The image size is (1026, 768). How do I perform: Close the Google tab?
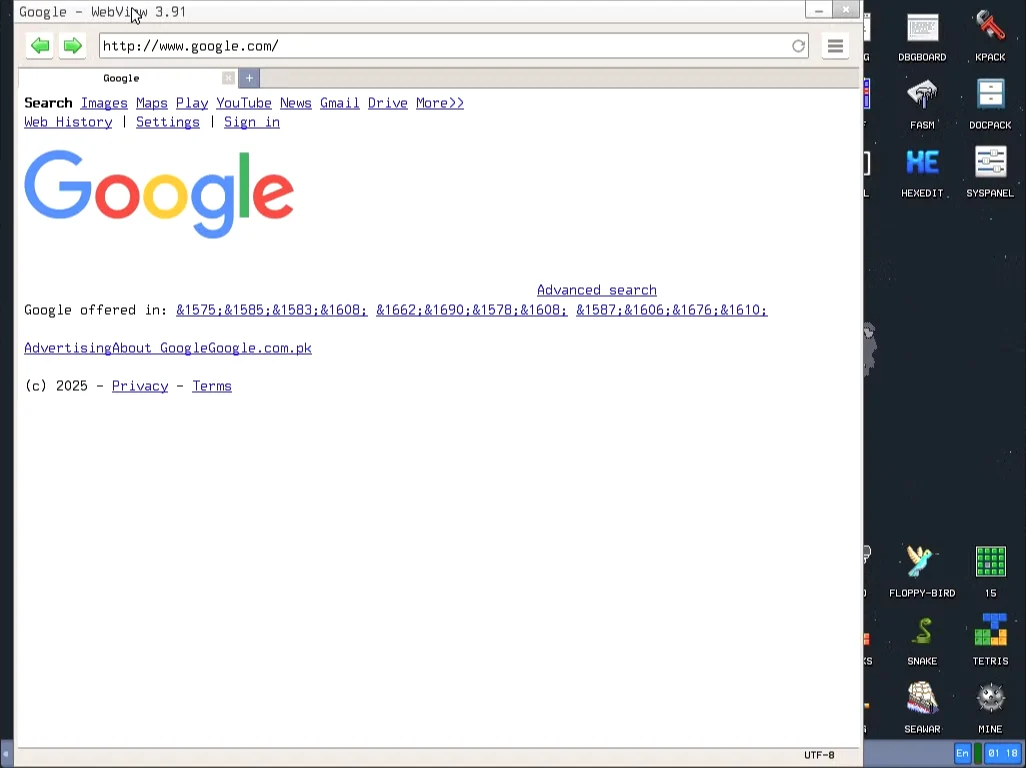click(228, 78)
